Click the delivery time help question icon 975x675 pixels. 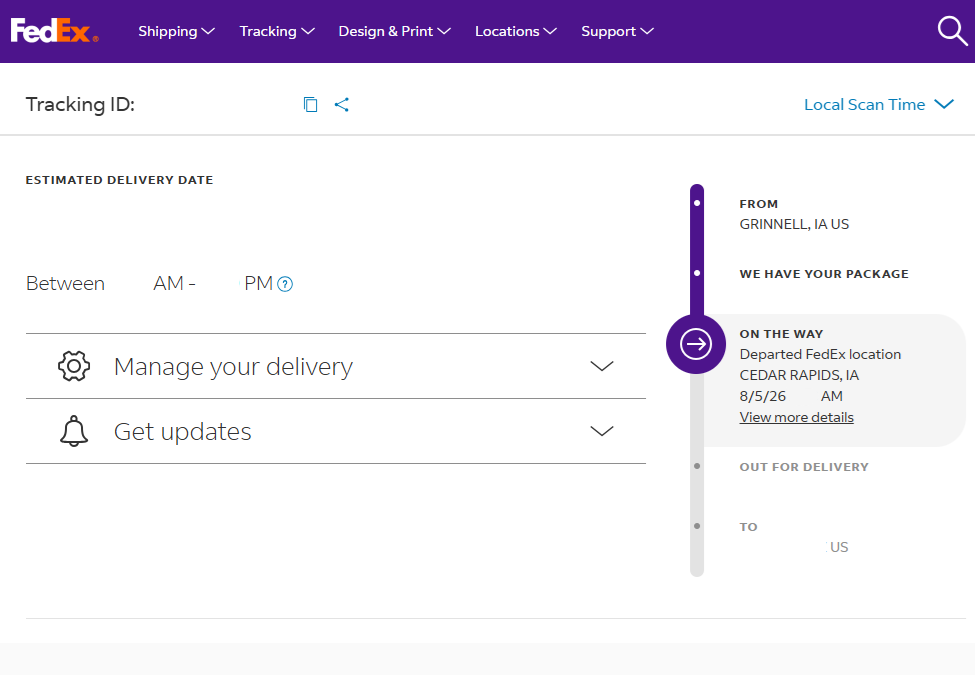tap(285, 284)
